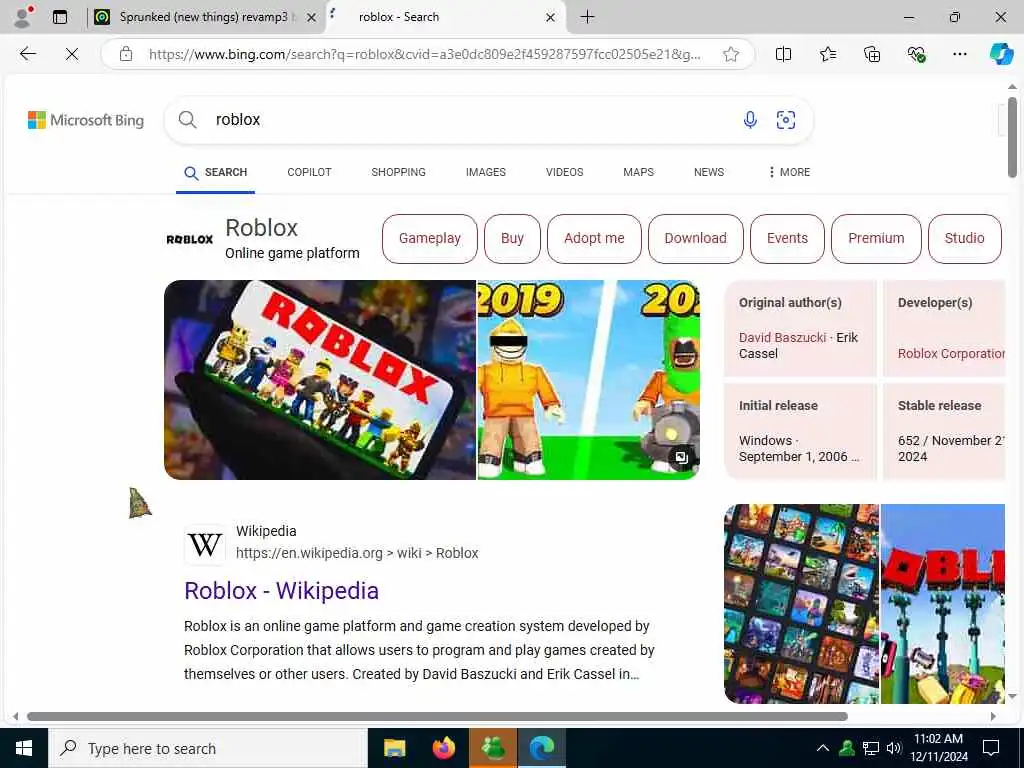This screenshot has height=768, width=1024.
Task: Open the notifications action center
Action: 991,748
